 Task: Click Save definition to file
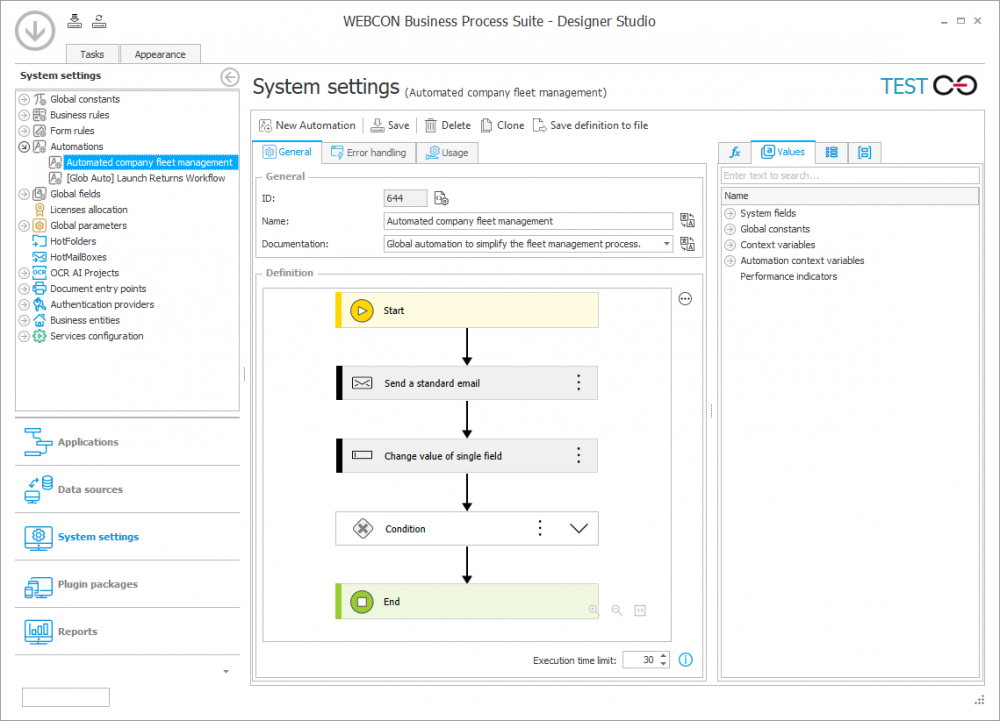coord(591,126)
